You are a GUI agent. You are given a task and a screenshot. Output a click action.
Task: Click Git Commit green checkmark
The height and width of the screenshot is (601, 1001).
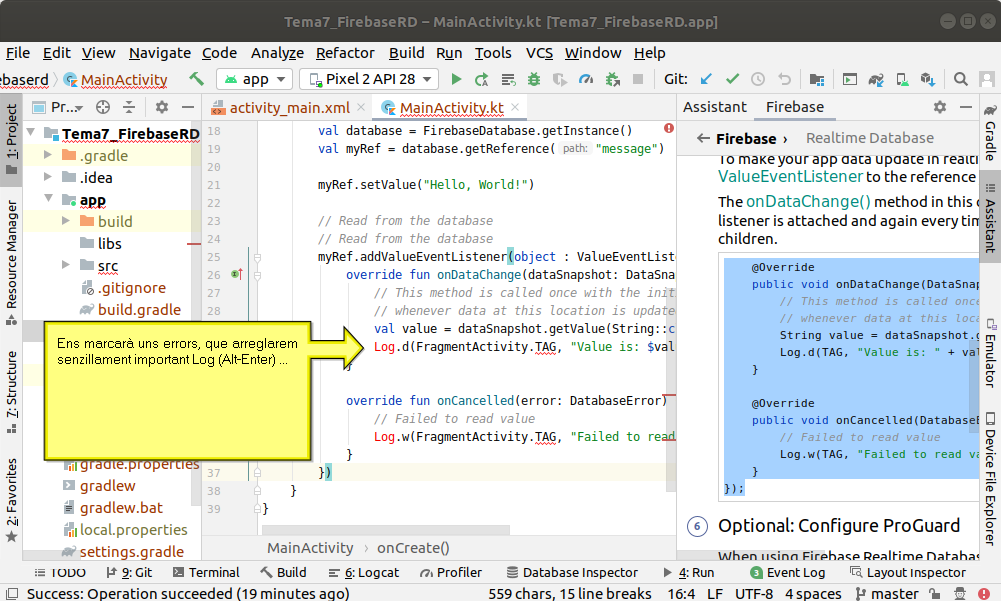coord(732,79)
